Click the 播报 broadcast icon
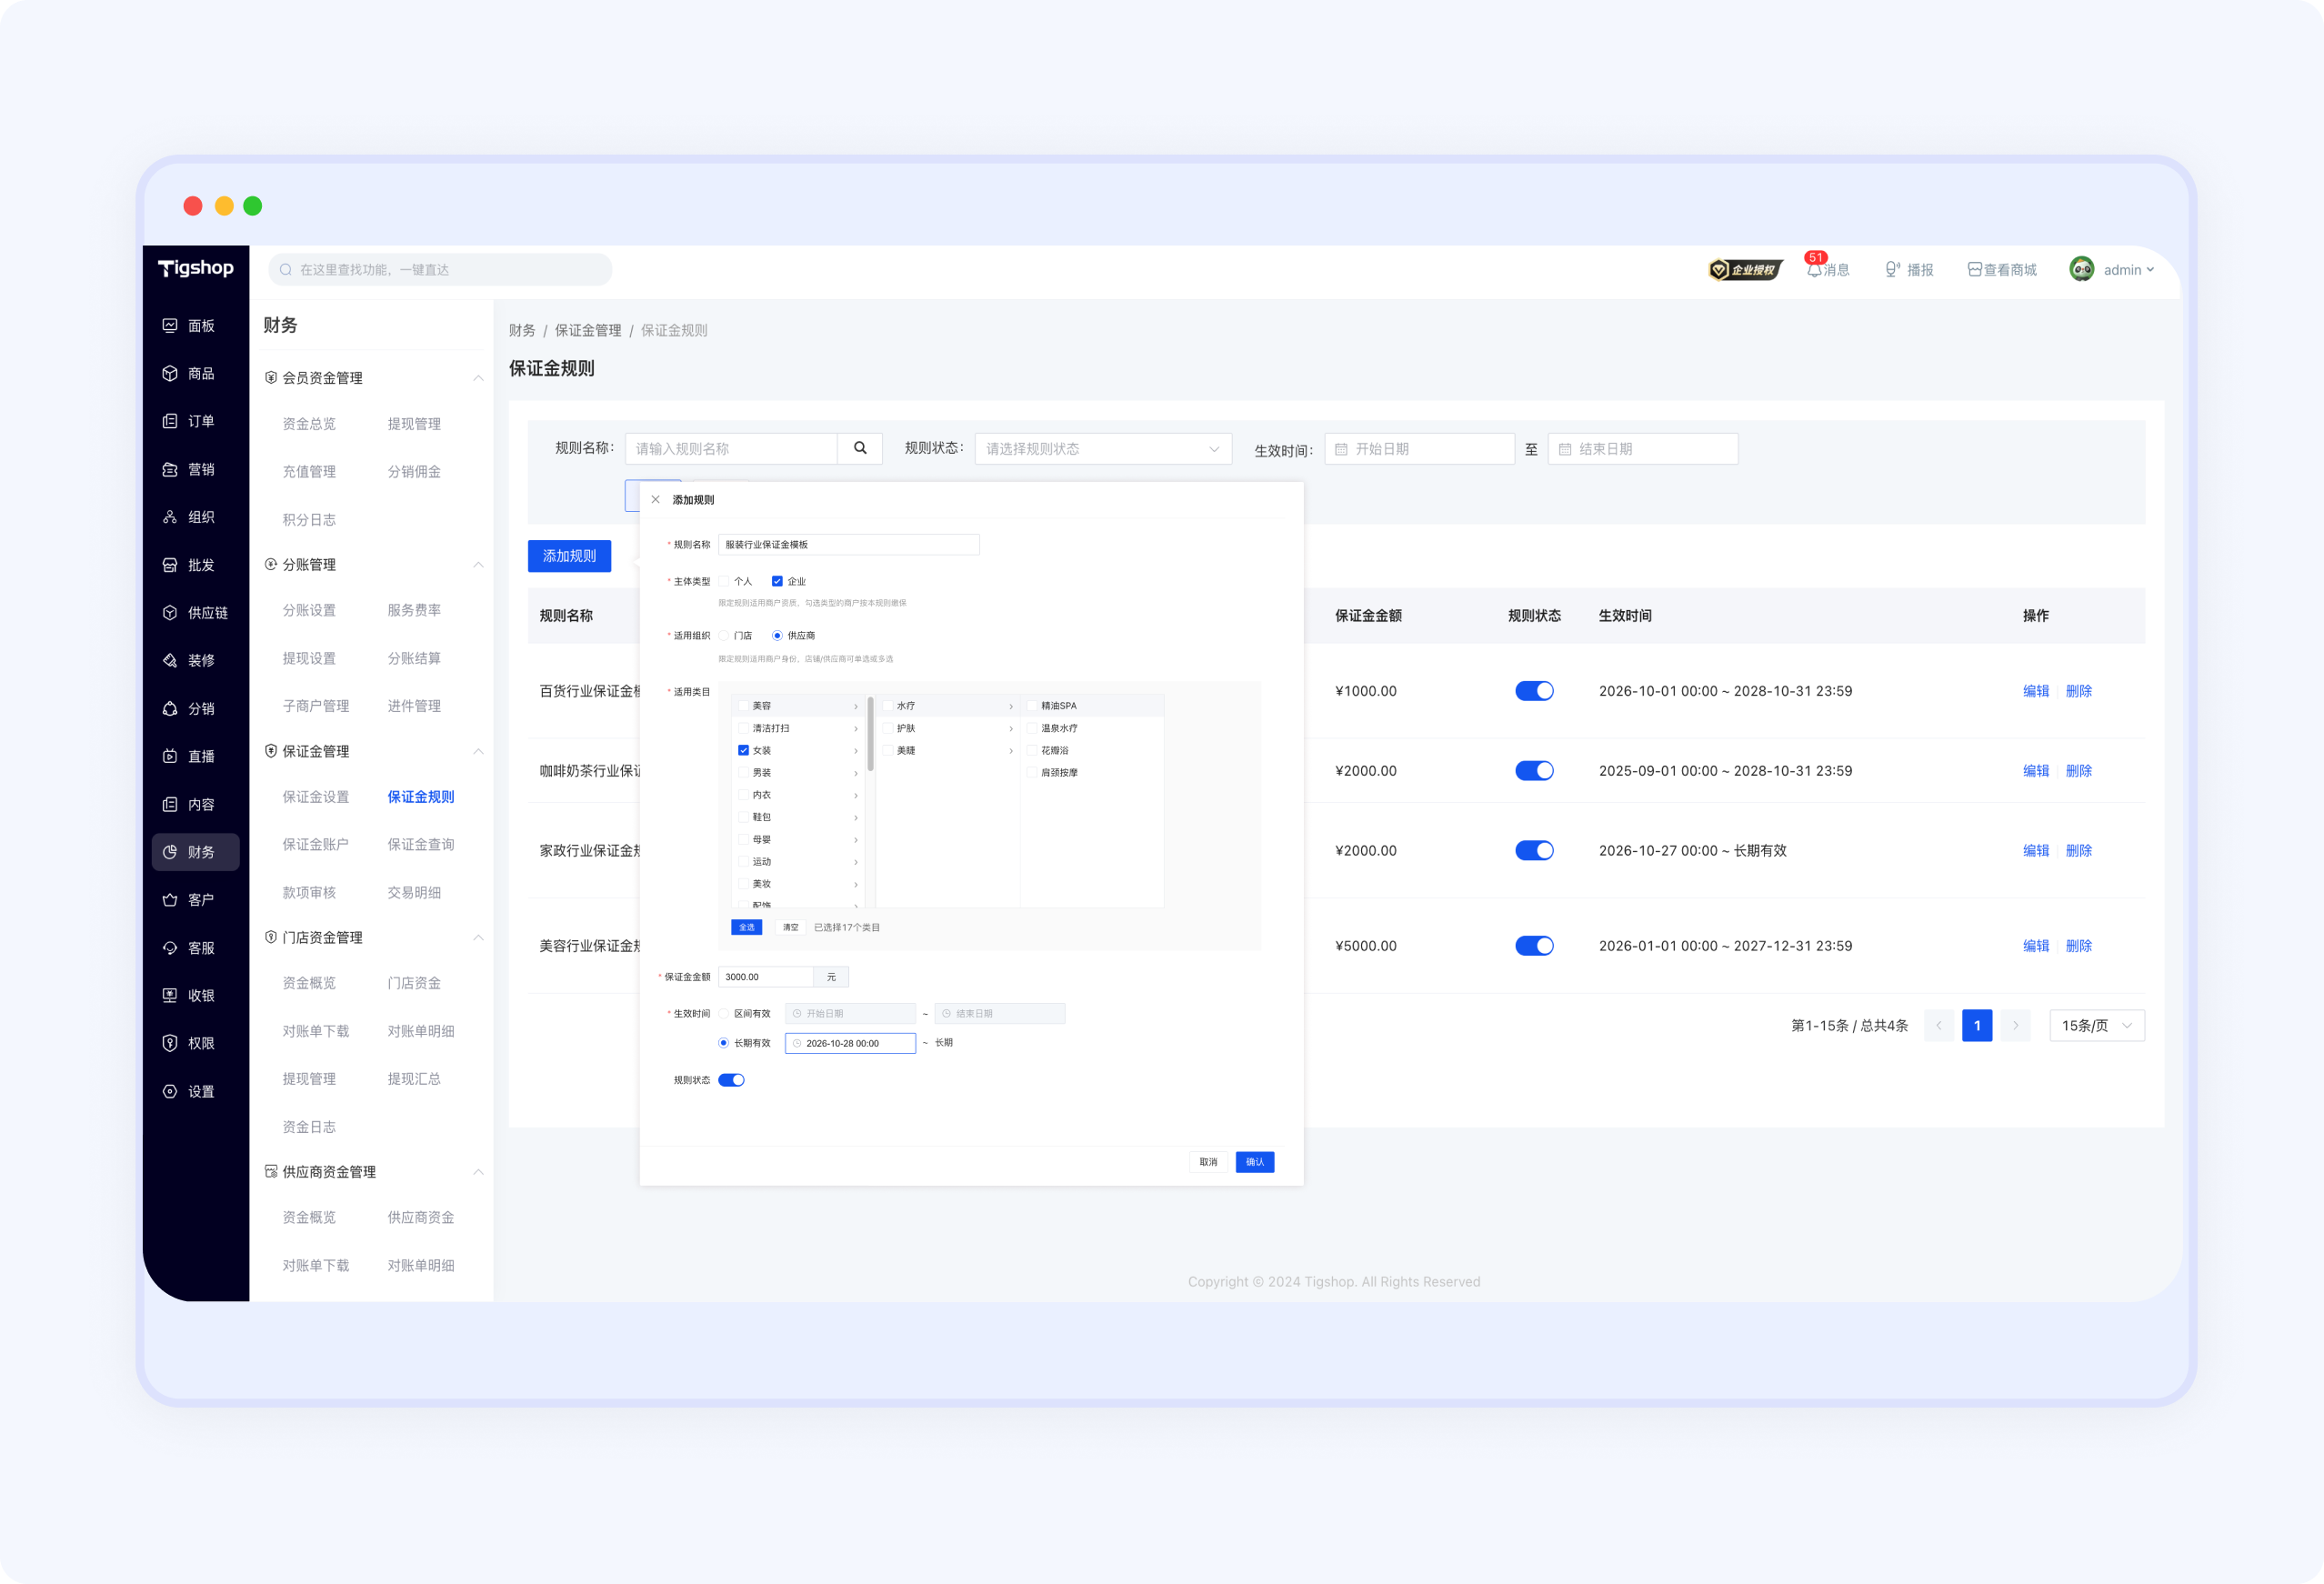This screenshot has height=1584, width=2324. [1892, 269]
